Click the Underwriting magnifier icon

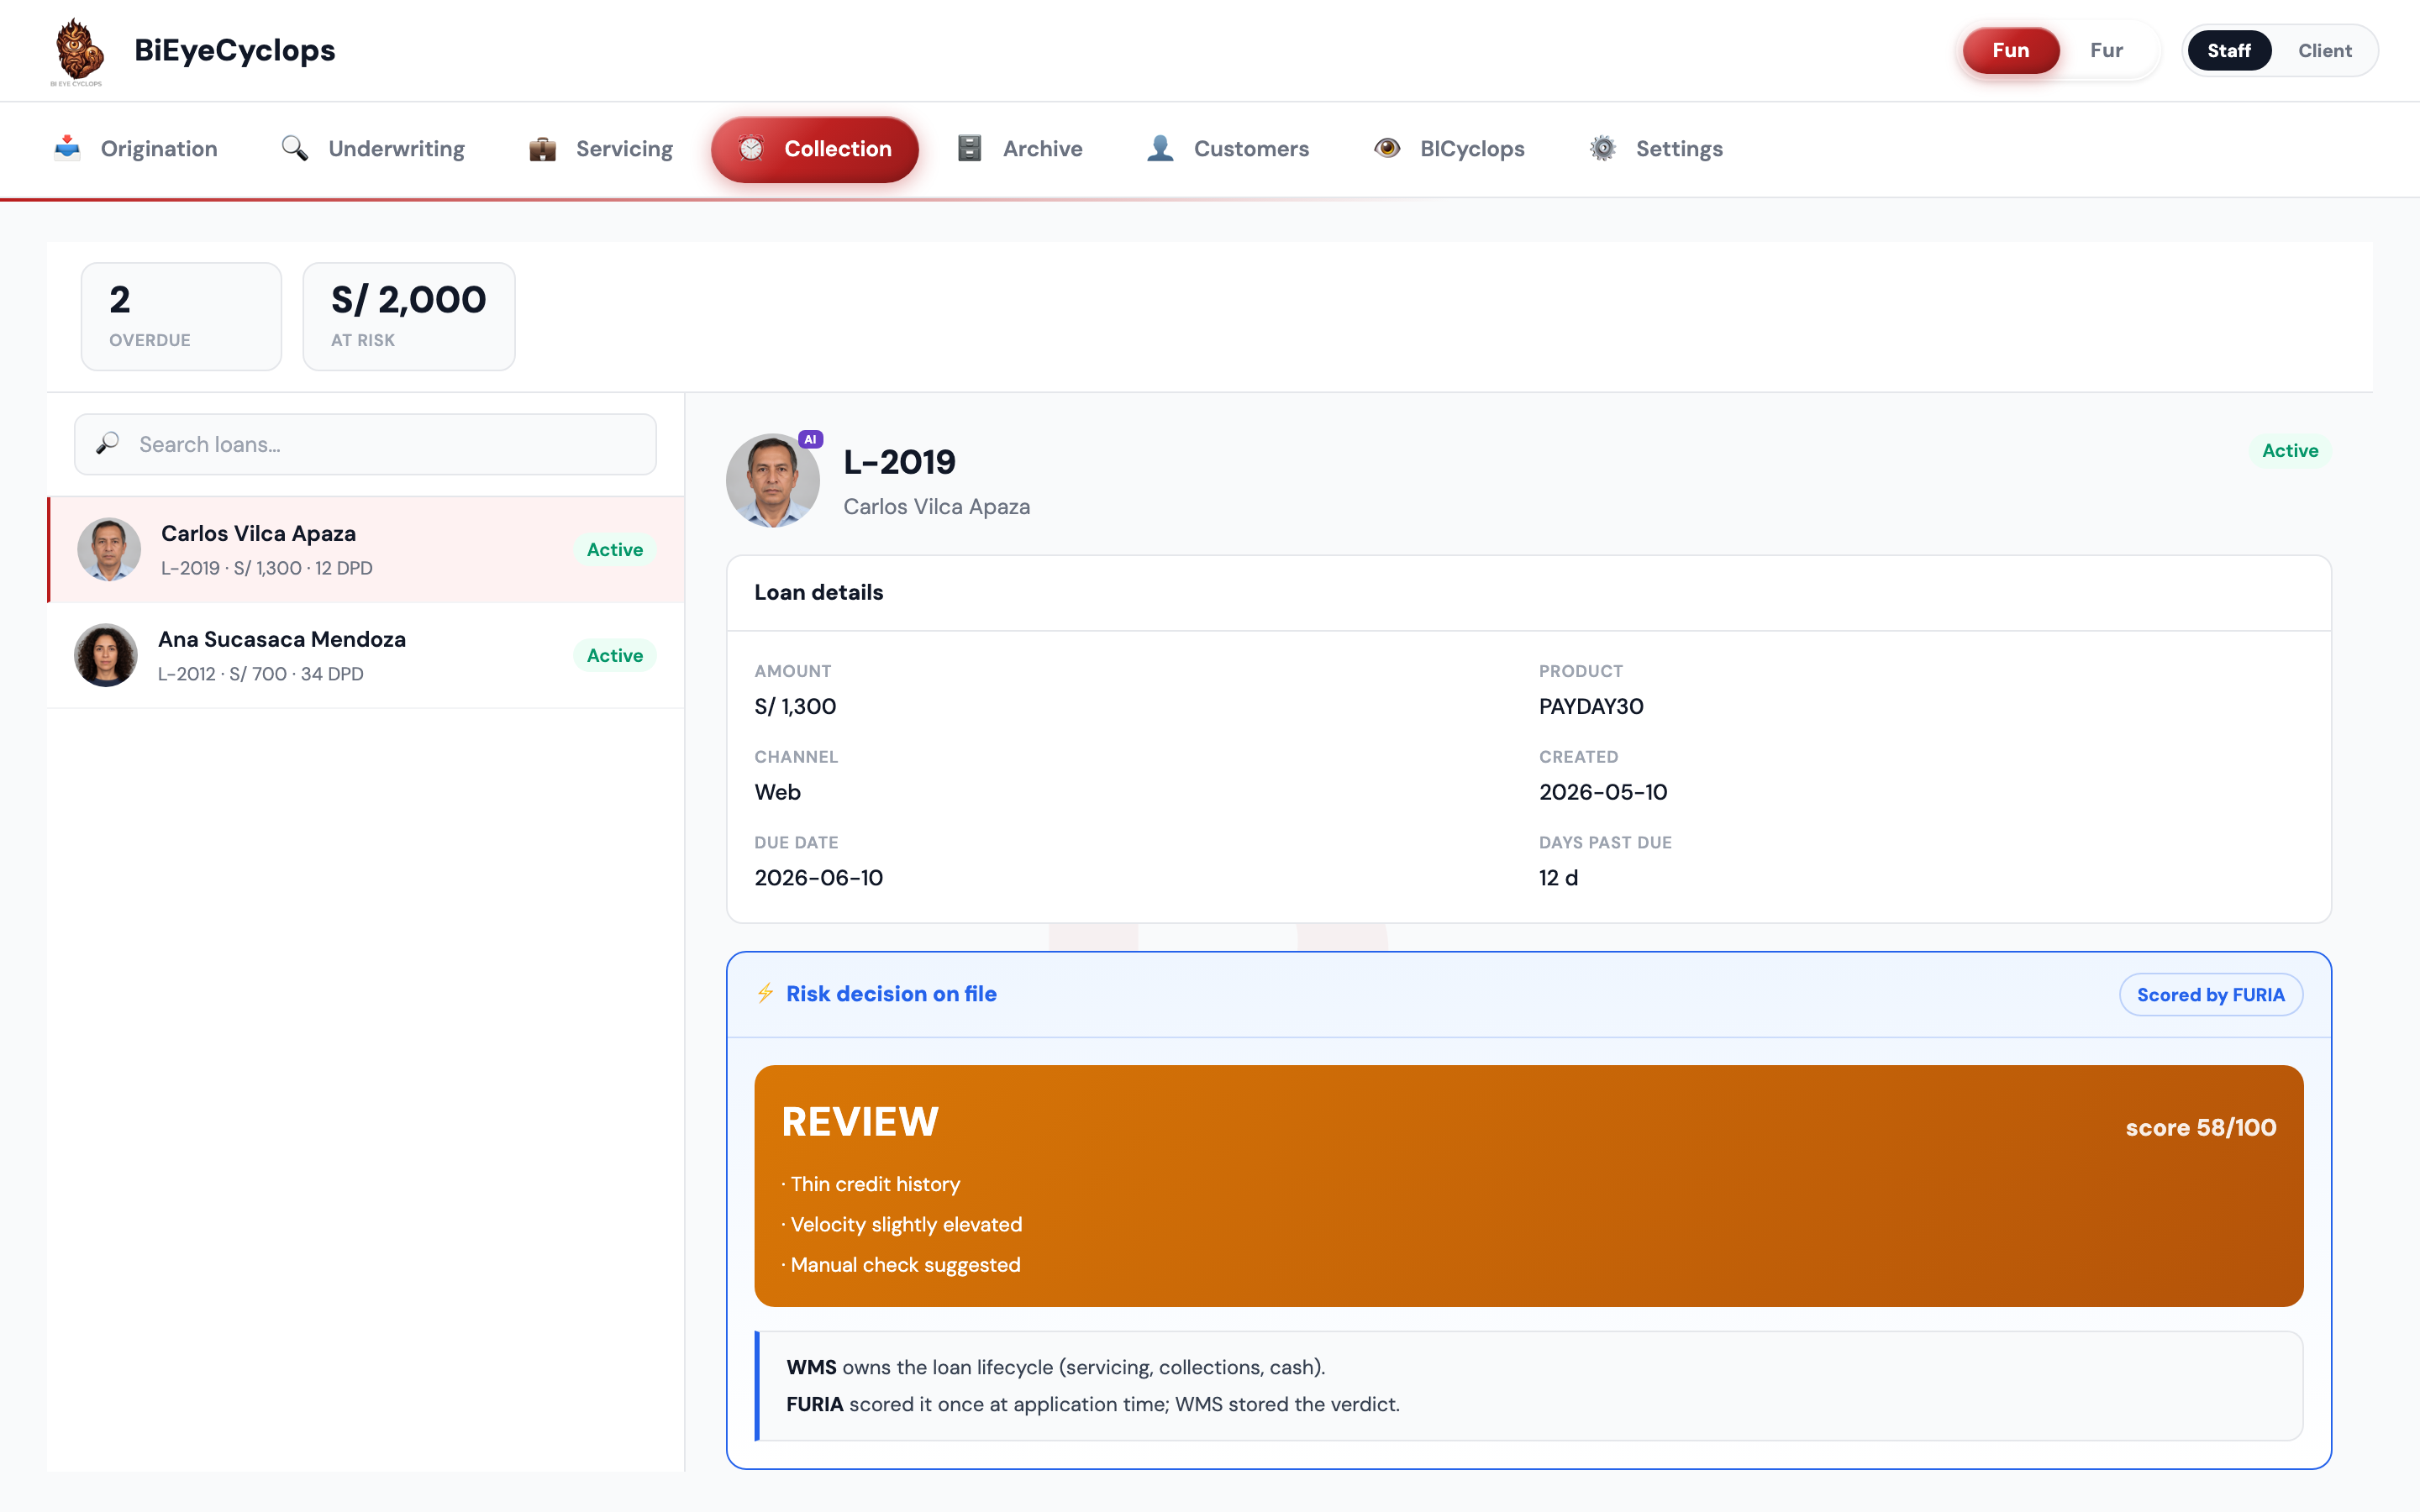[294, 148]
